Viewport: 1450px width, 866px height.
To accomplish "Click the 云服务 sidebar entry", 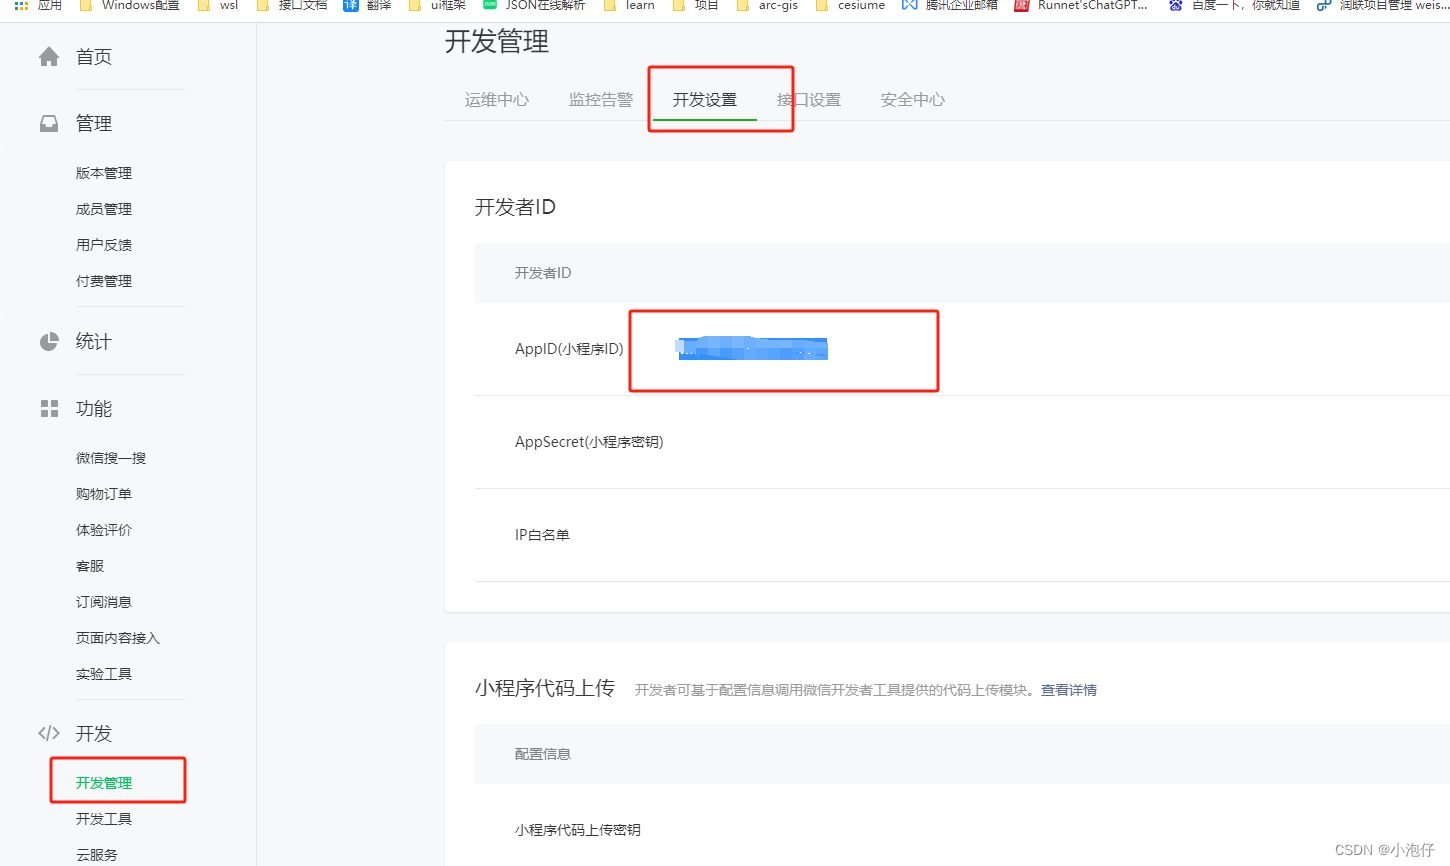I will pos(97,854).
